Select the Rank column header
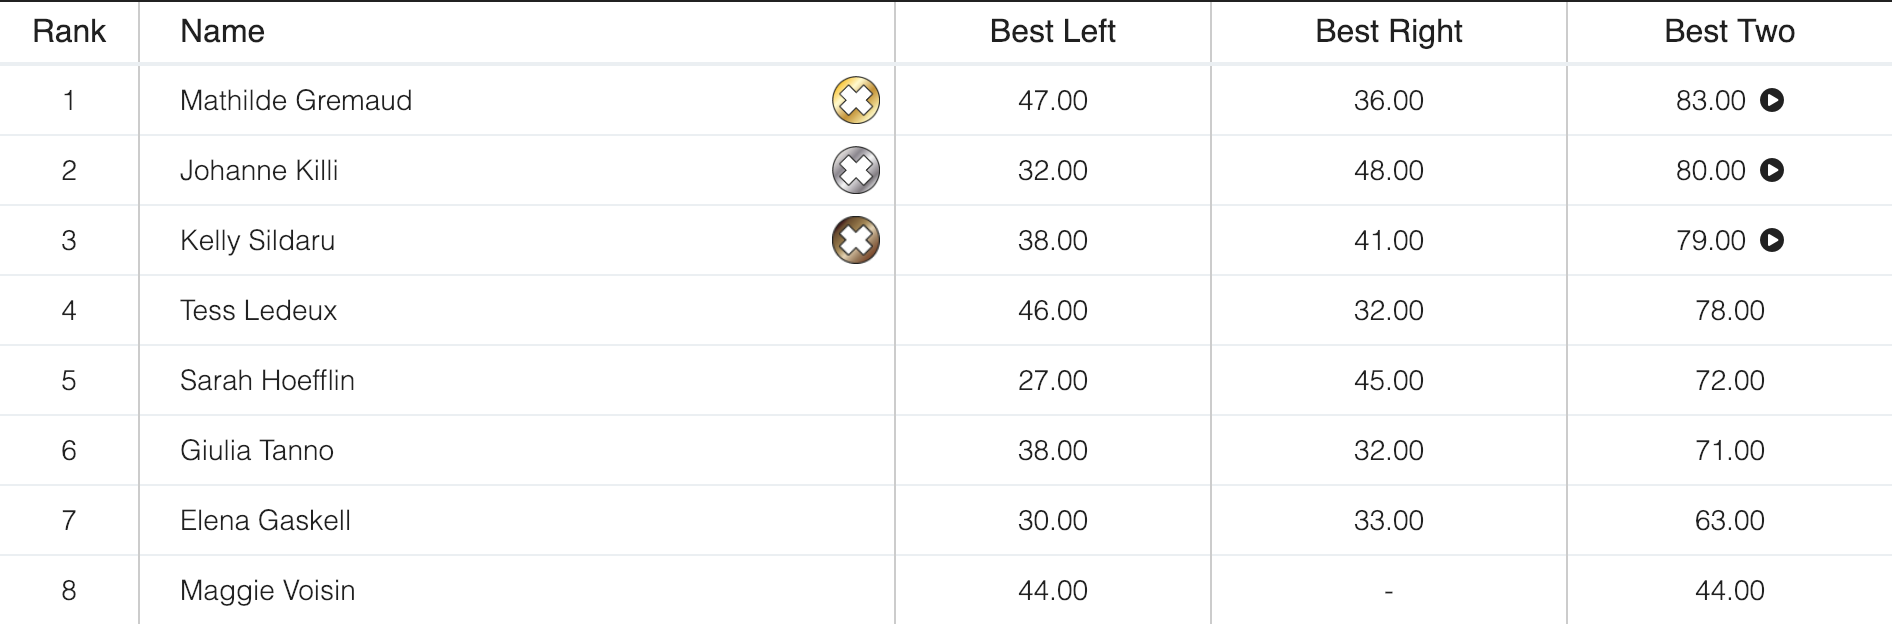The height and width of the screenshot is (624, 1892). point(69,31)
